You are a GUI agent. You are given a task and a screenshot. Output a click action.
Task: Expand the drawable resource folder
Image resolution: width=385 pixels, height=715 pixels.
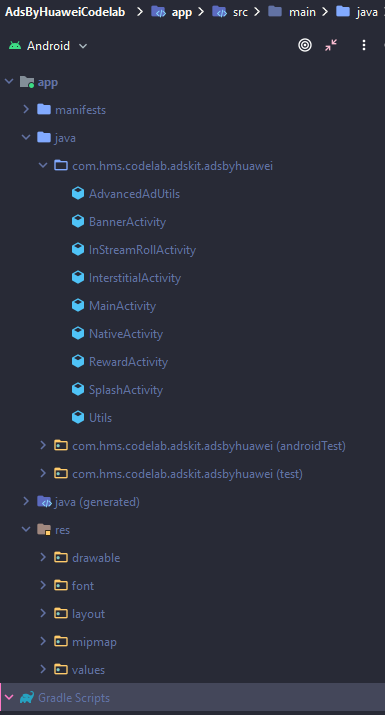43,557
